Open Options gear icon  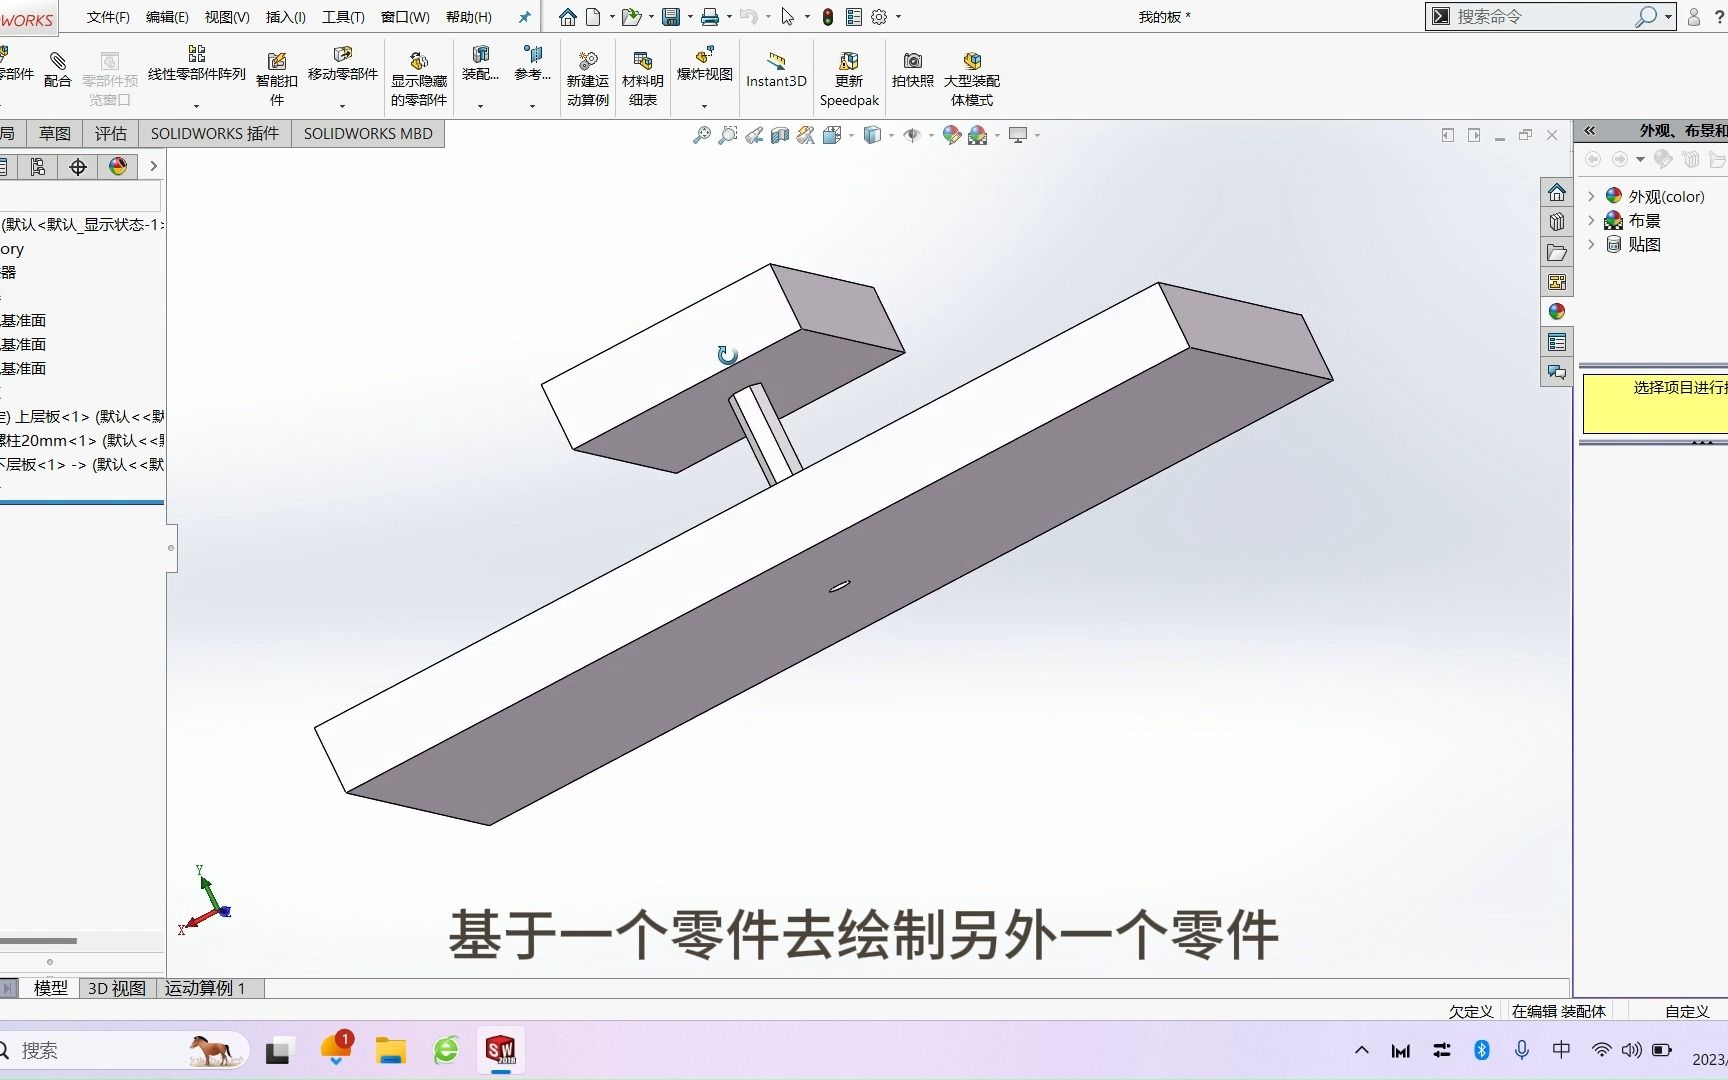[879, 17]
